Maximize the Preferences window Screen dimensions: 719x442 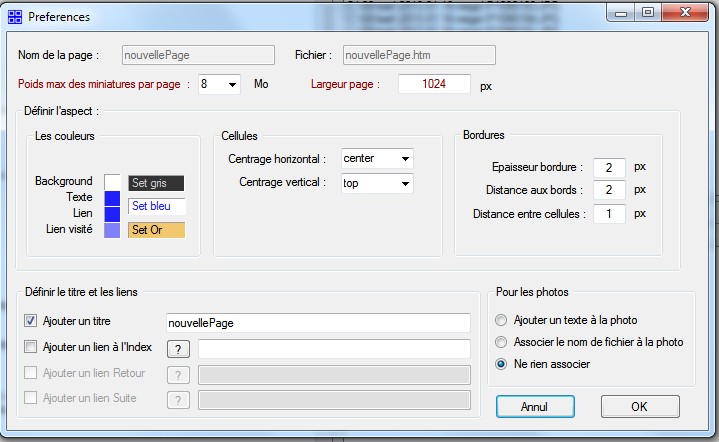click(x=648, y=13)
